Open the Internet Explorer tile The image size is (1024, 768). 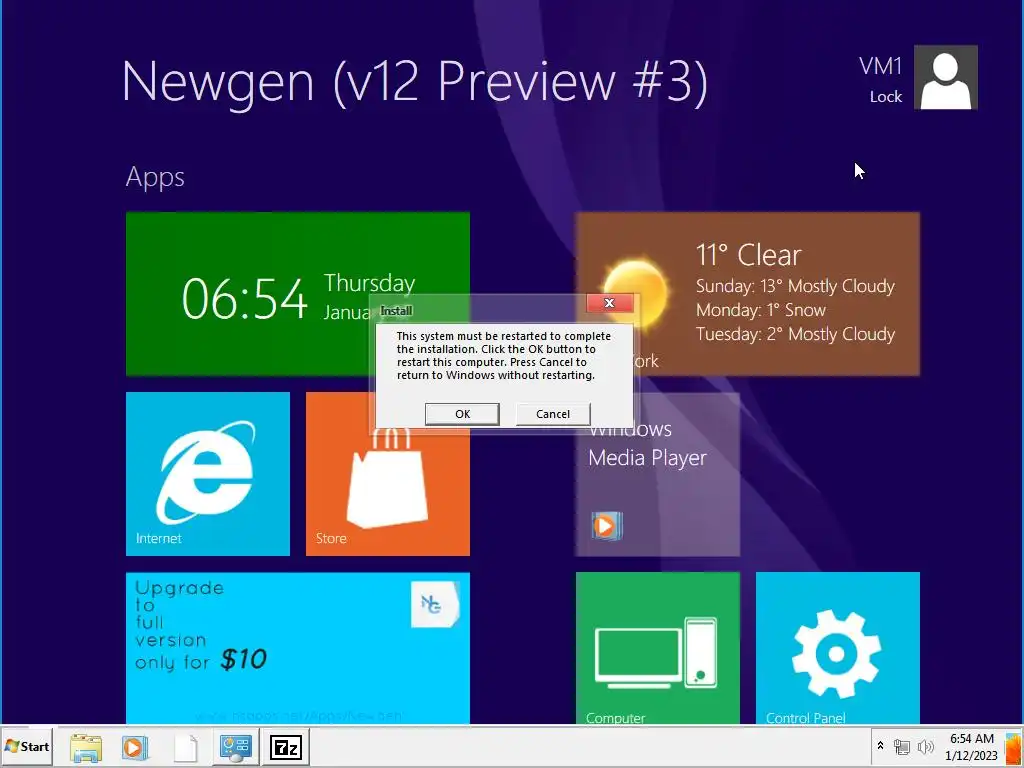point(208,474)
